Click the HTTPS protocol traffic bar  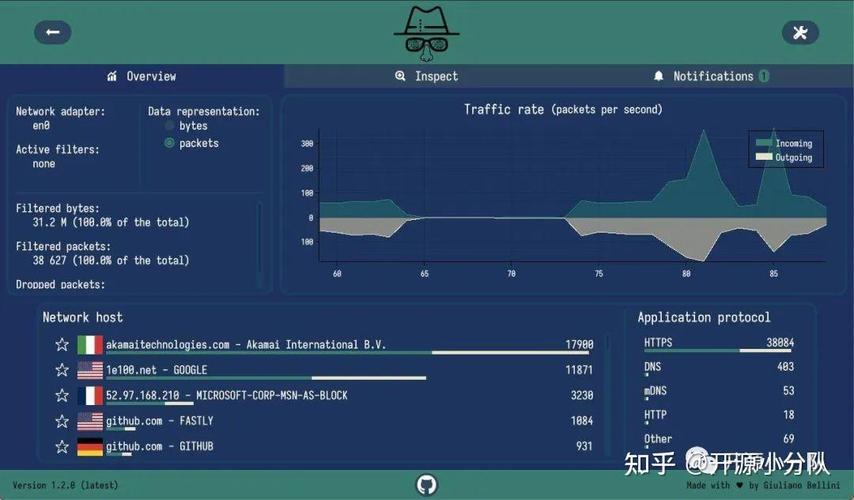718,350
